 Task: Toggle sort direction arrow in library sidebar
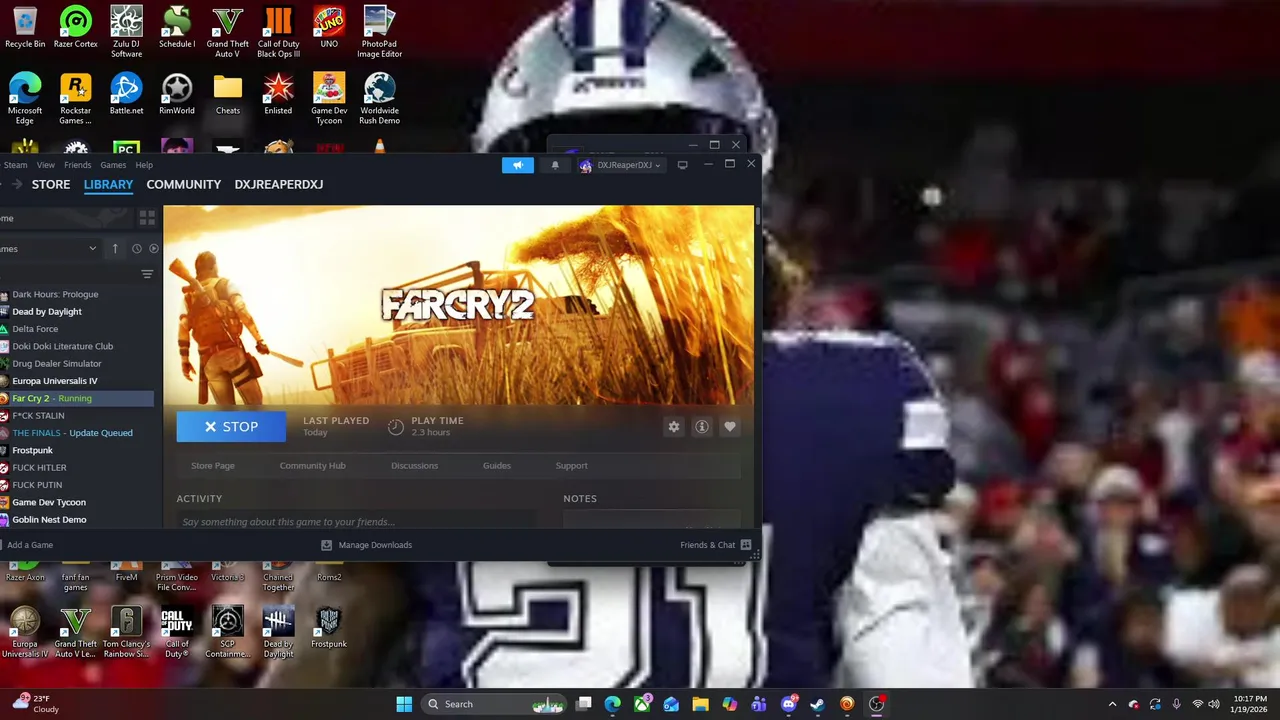pyautogui.click(x=115, y=248)
